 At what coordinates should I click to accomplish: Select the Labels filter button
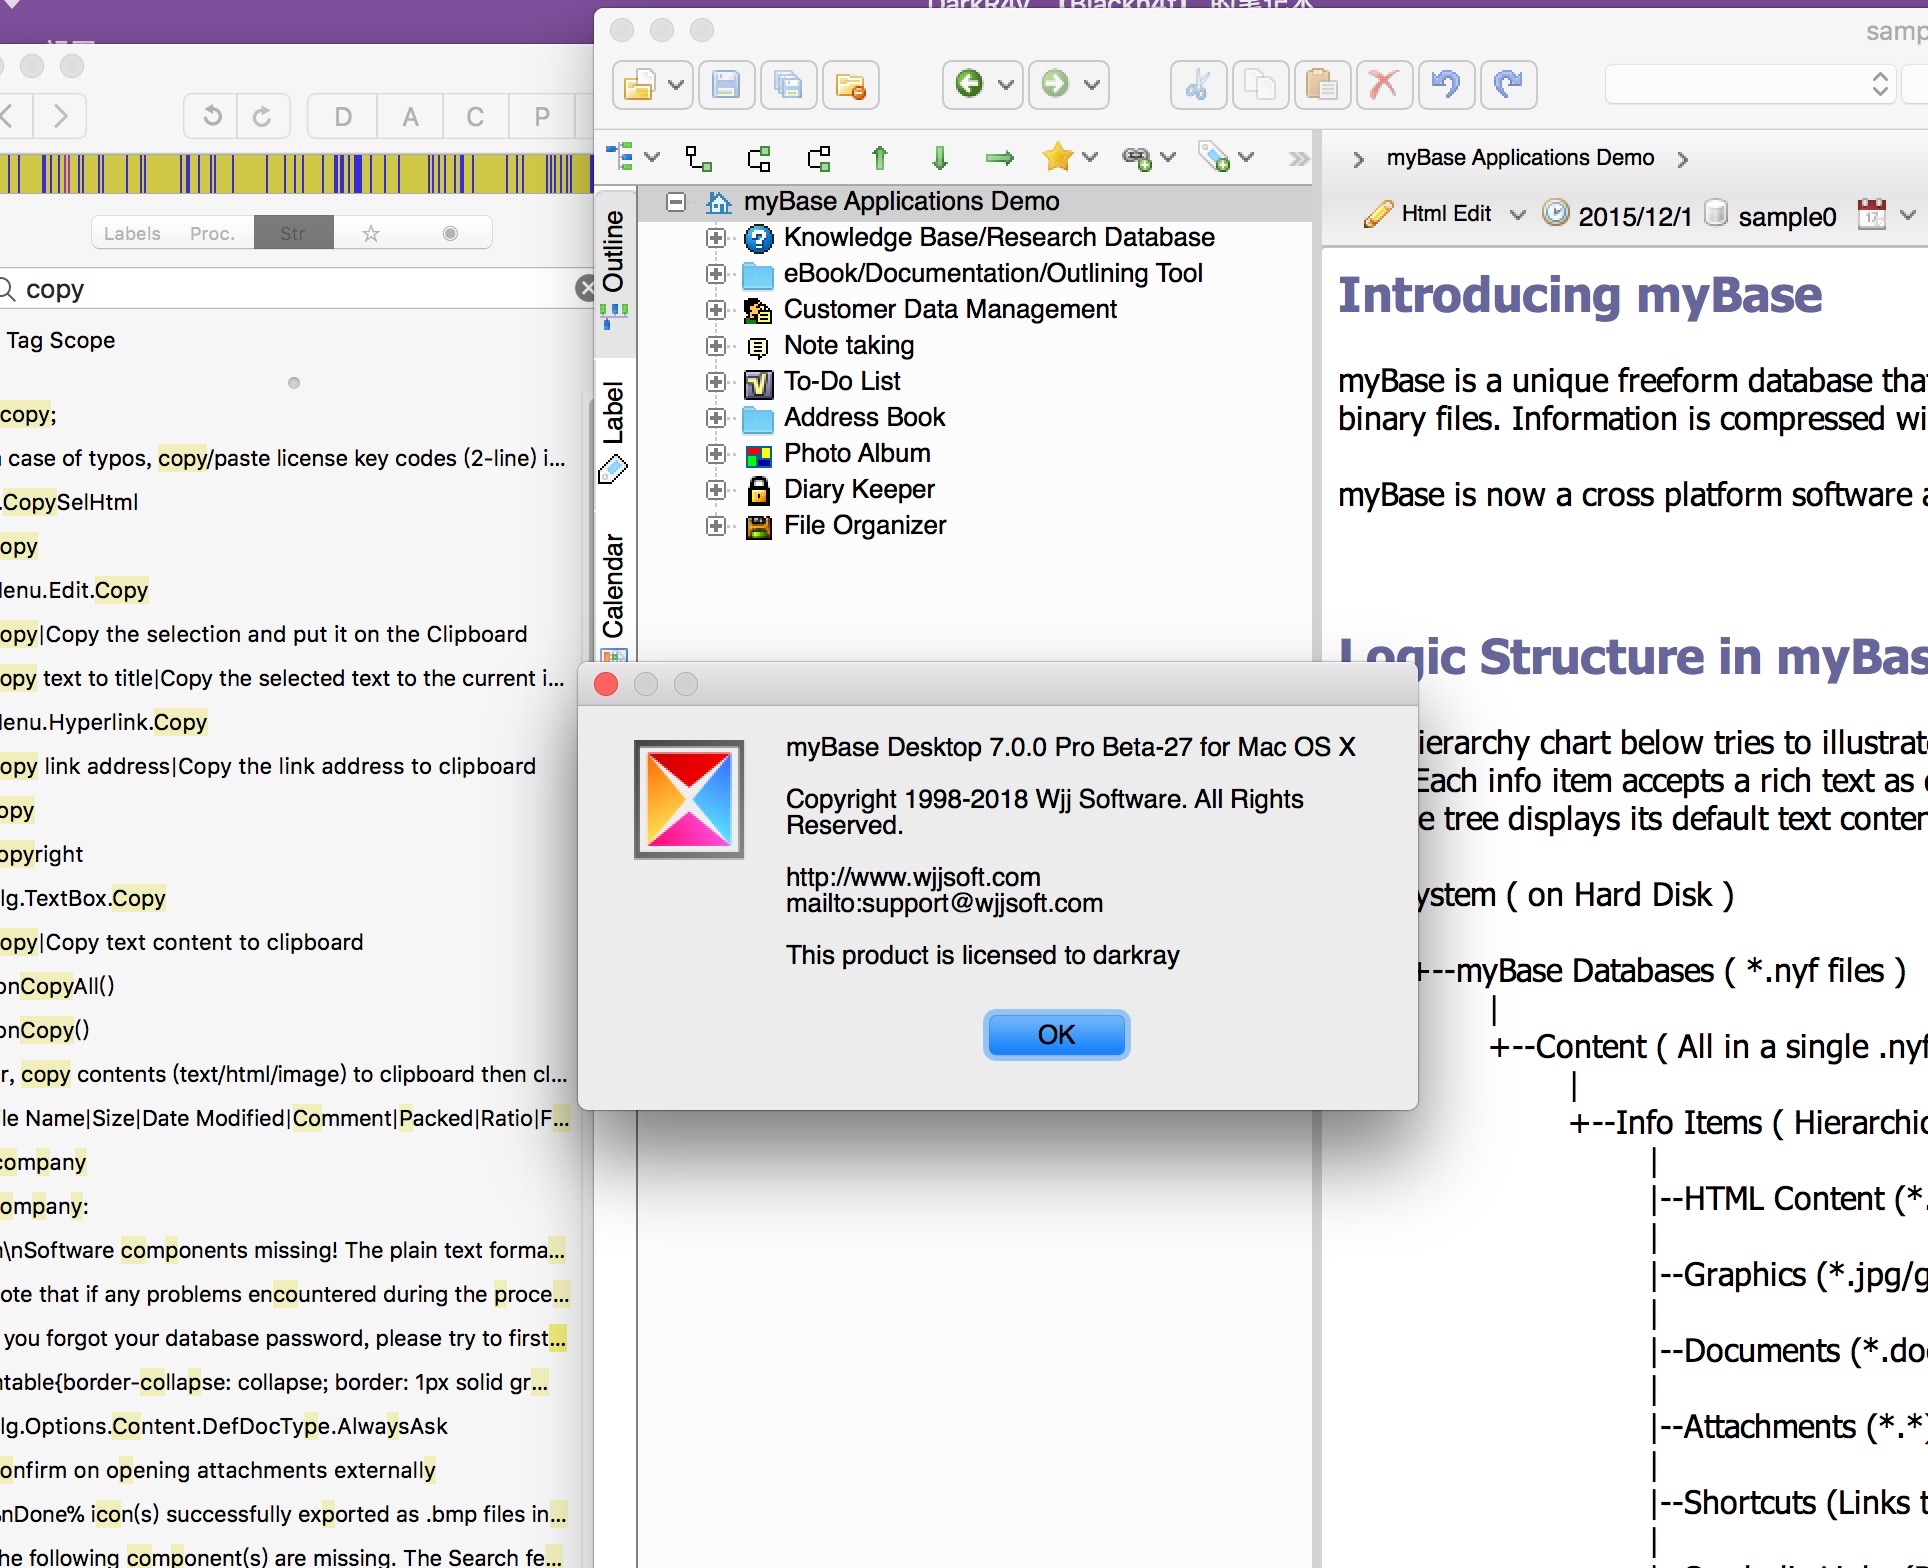click(132, 233)
